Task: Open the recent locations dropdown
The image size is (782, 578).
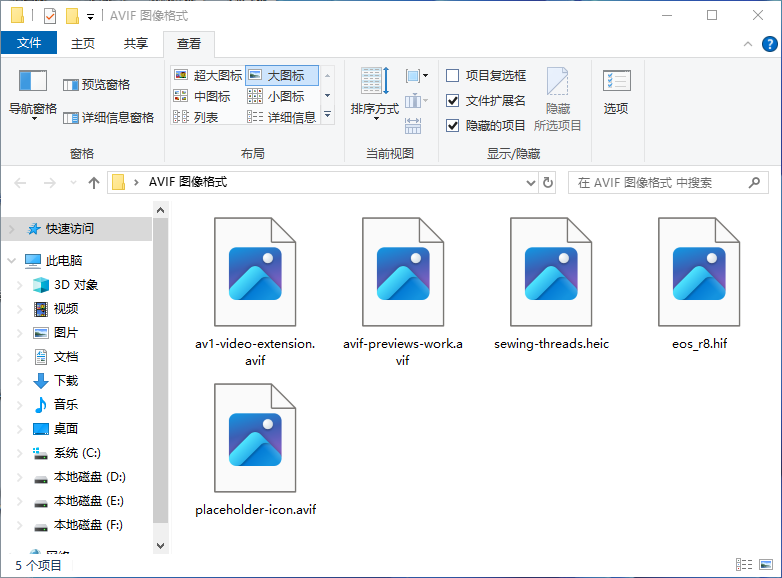Action: click(73, 183)
